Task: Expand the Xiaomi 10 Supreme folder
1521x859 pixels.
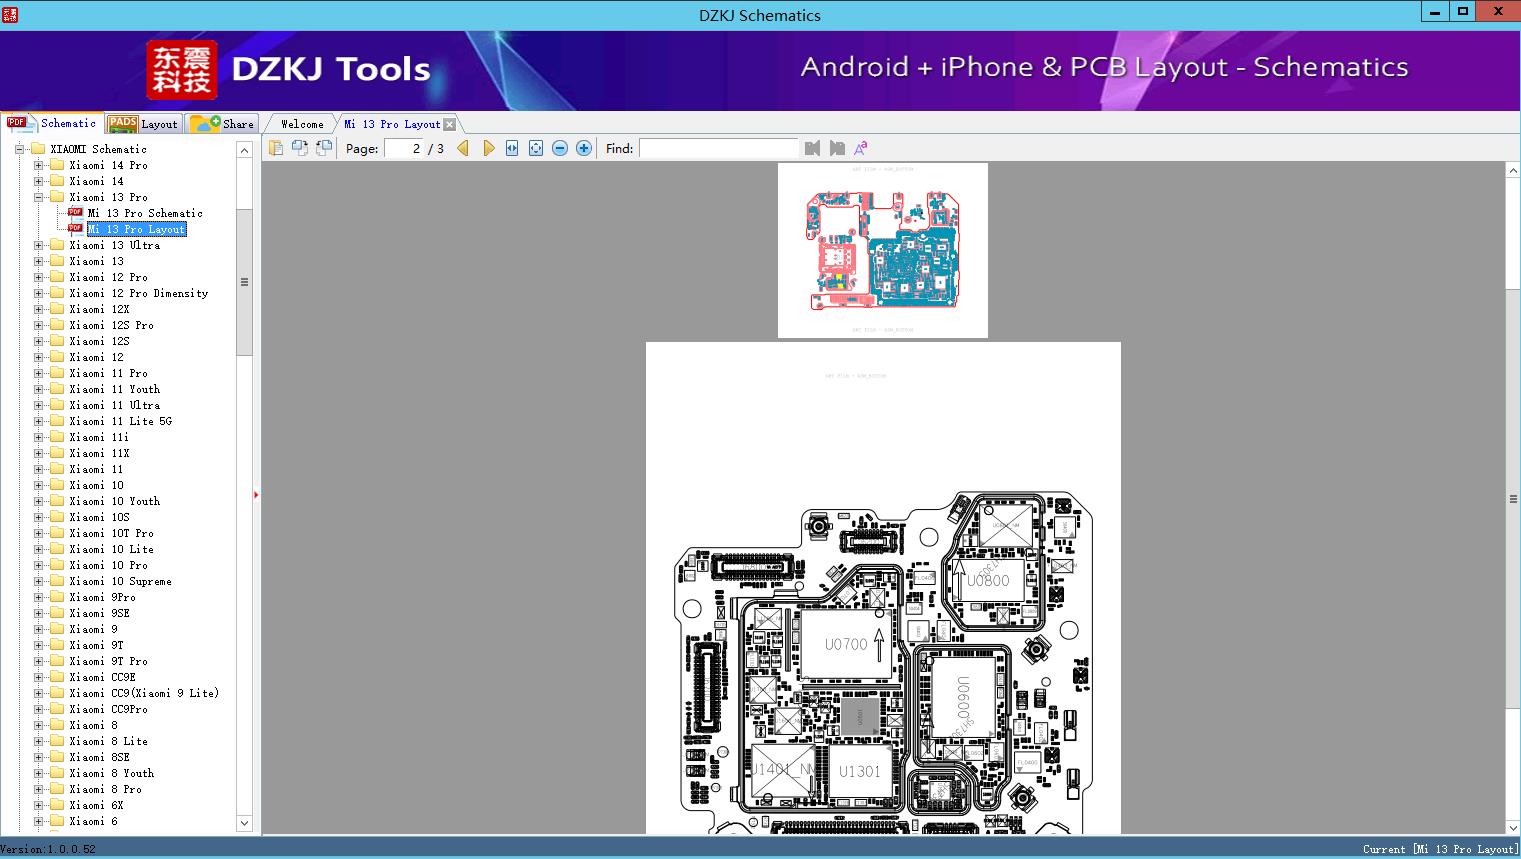Action: 38,581
